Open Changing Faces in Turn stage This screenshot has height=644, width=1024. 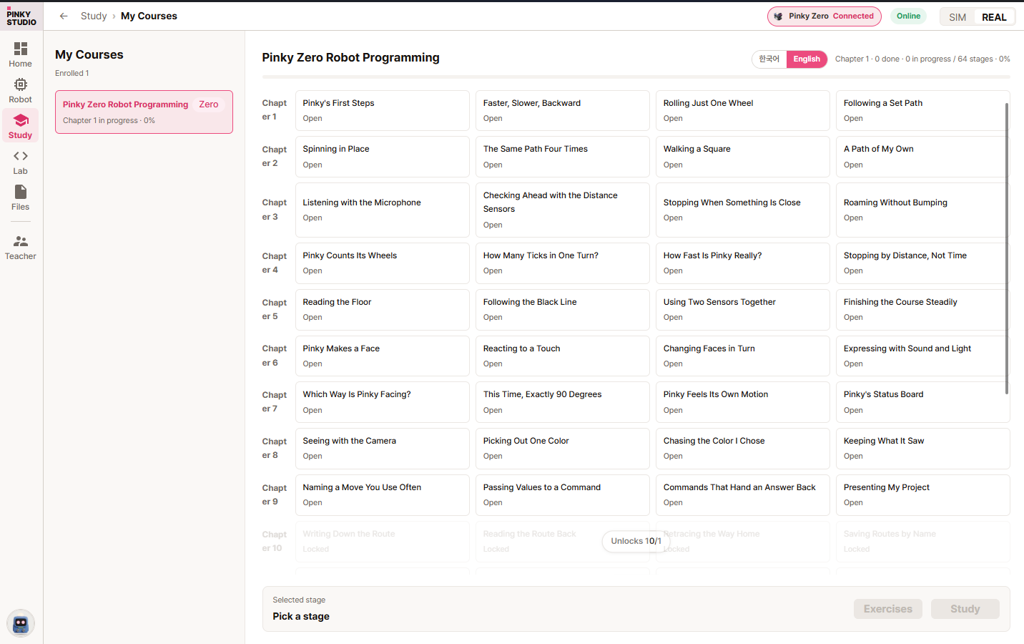pyautogui.click(x=743, y=356)
